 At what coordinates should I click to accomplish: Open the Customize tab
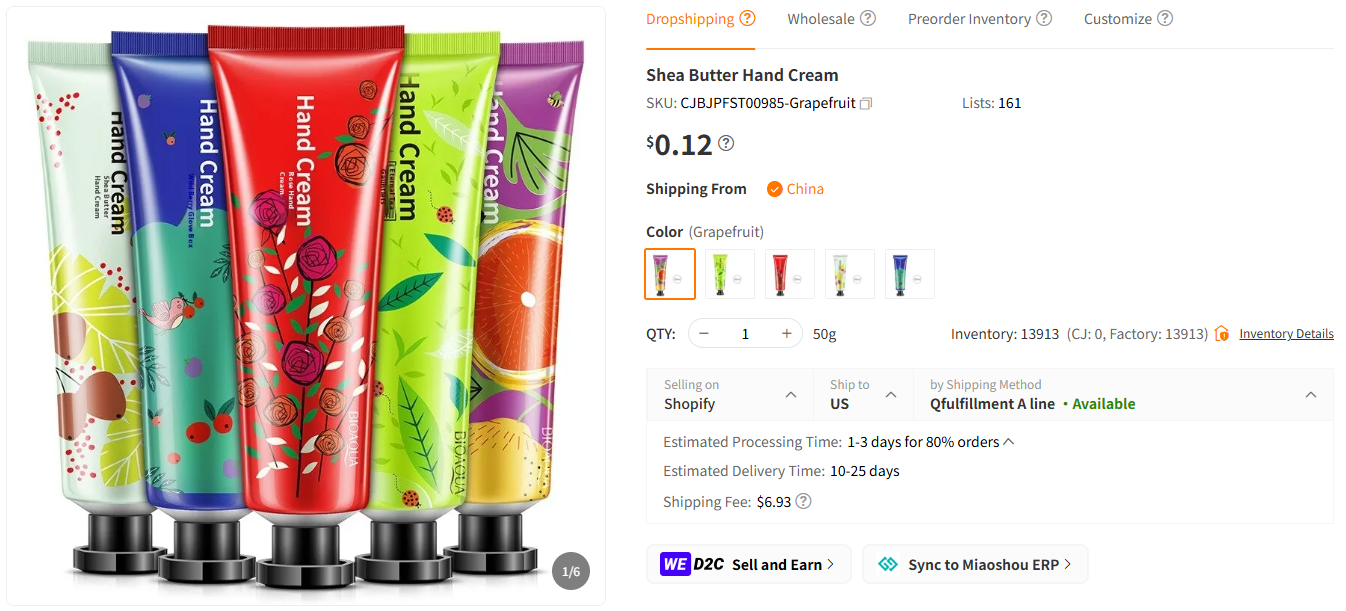[x=1118, y=18]
